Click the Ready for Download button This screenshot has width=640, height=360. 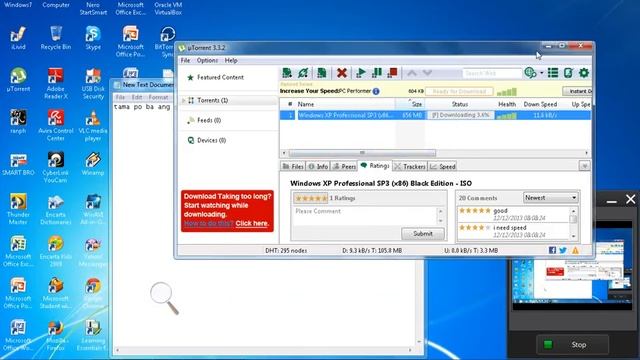[459, 91]
